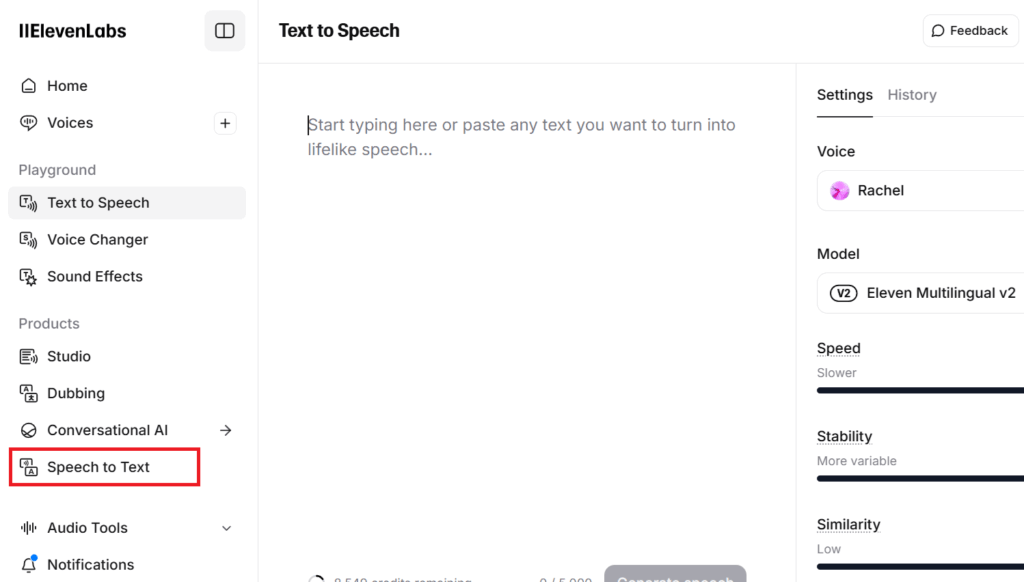1024x582 pixels.
Task: Click the Notifications bell icon
Action: pyautogui.click(x=29, y=565)
